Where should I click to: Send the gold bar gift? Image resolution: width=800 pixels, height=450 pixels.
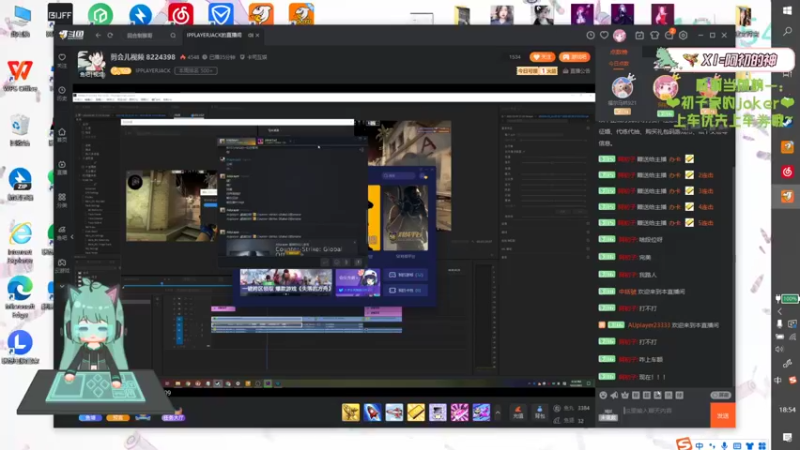416,412
